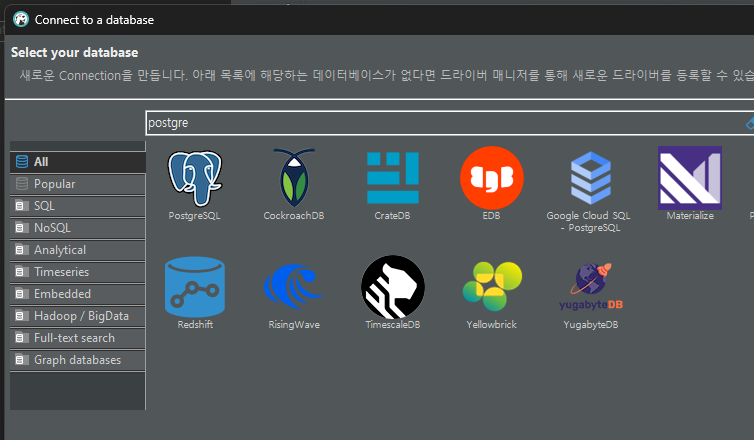Screen dimensions: 754x440
Task: Select the Hadoop / BigData category
Action: pyautogui.click(x=77, y=316)
